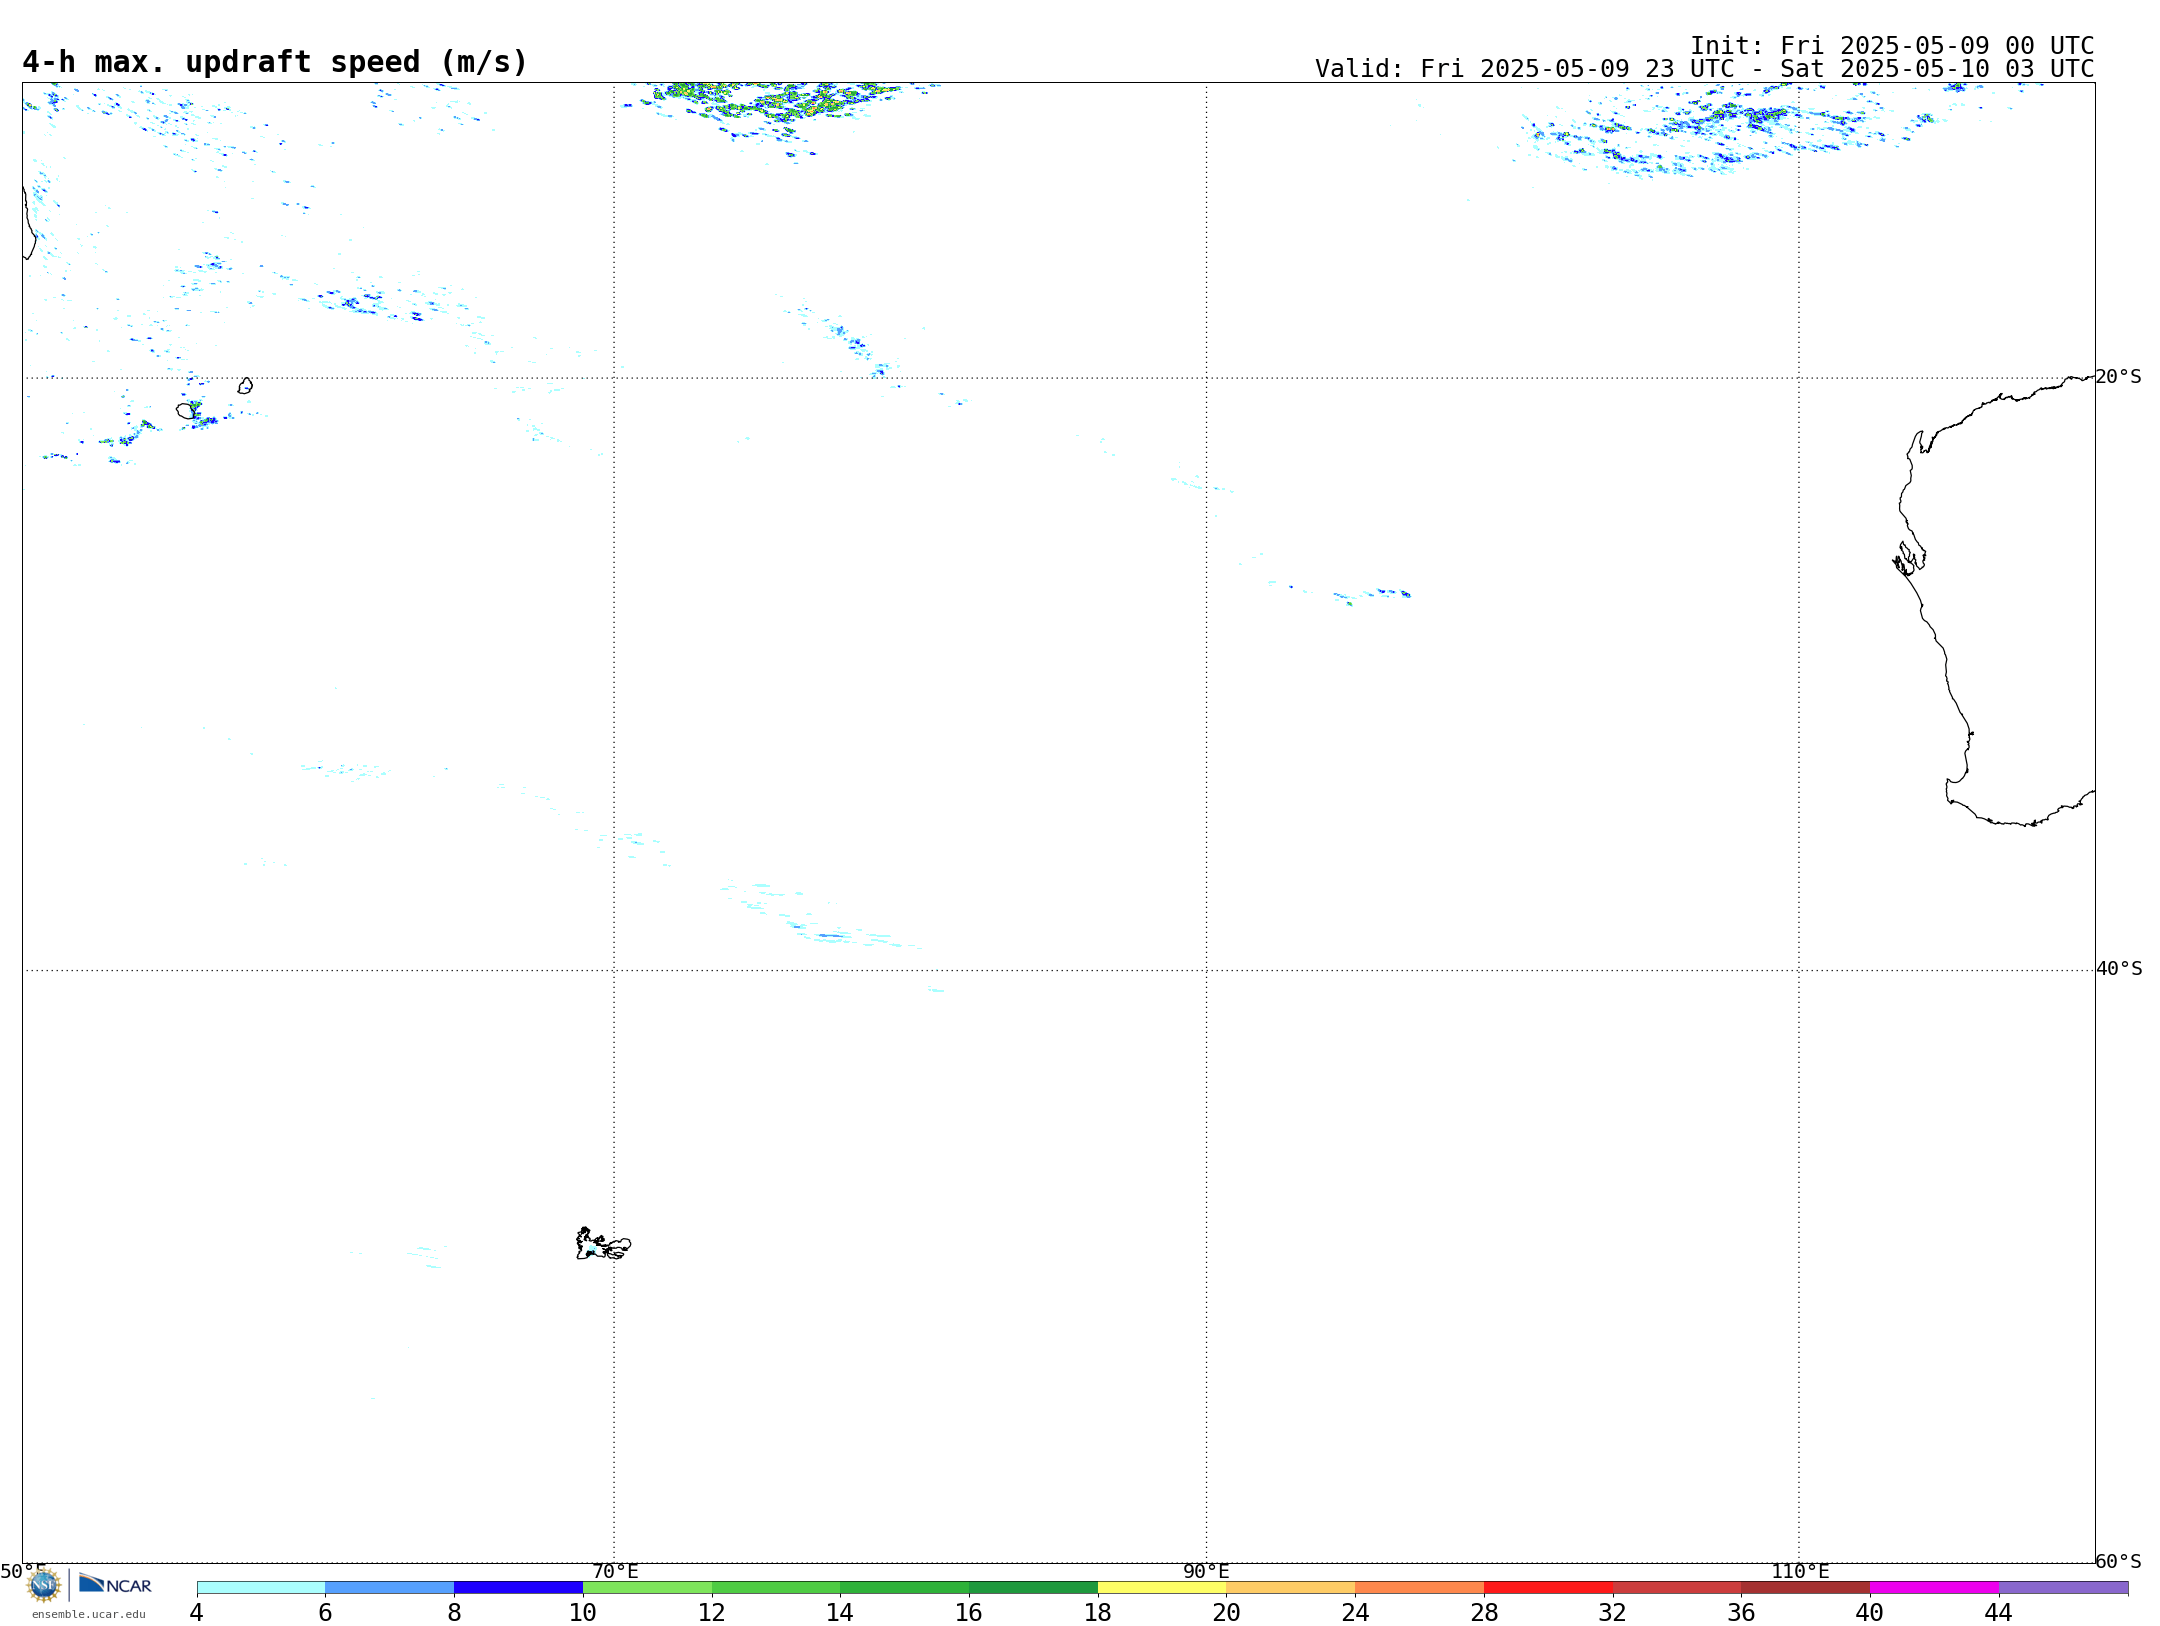Pick the light blue 6–8 m/s swatch
2160x1626 pixels.
point(390,1587)
